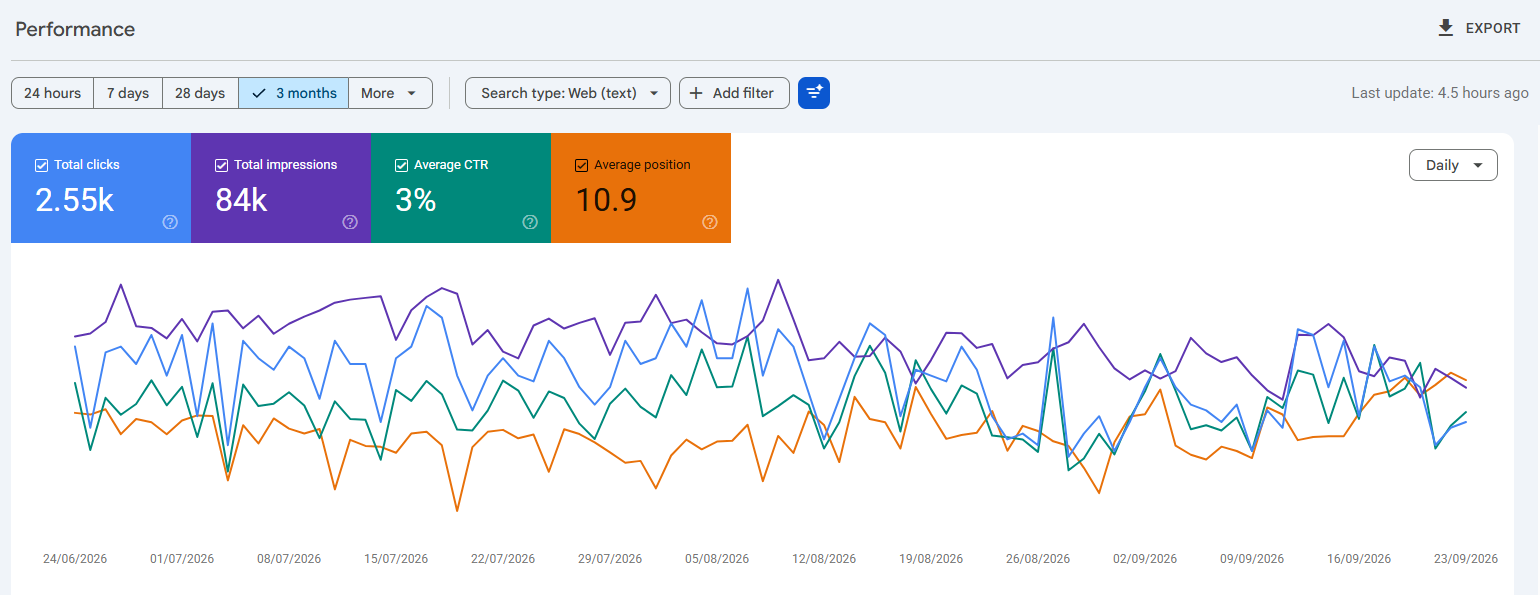Open the More date range dropdown
1540x595 pixels.
[x=390, y=93]
